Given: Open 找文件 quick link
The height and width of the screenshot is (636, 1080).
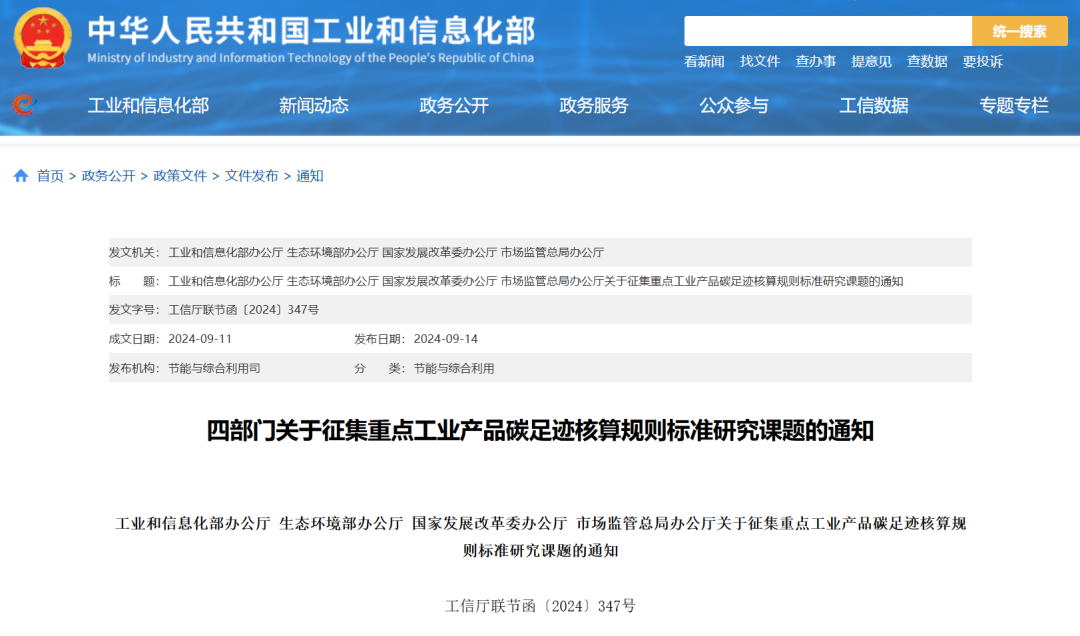Looking at the screenshot, I should [x=759, y=61].
